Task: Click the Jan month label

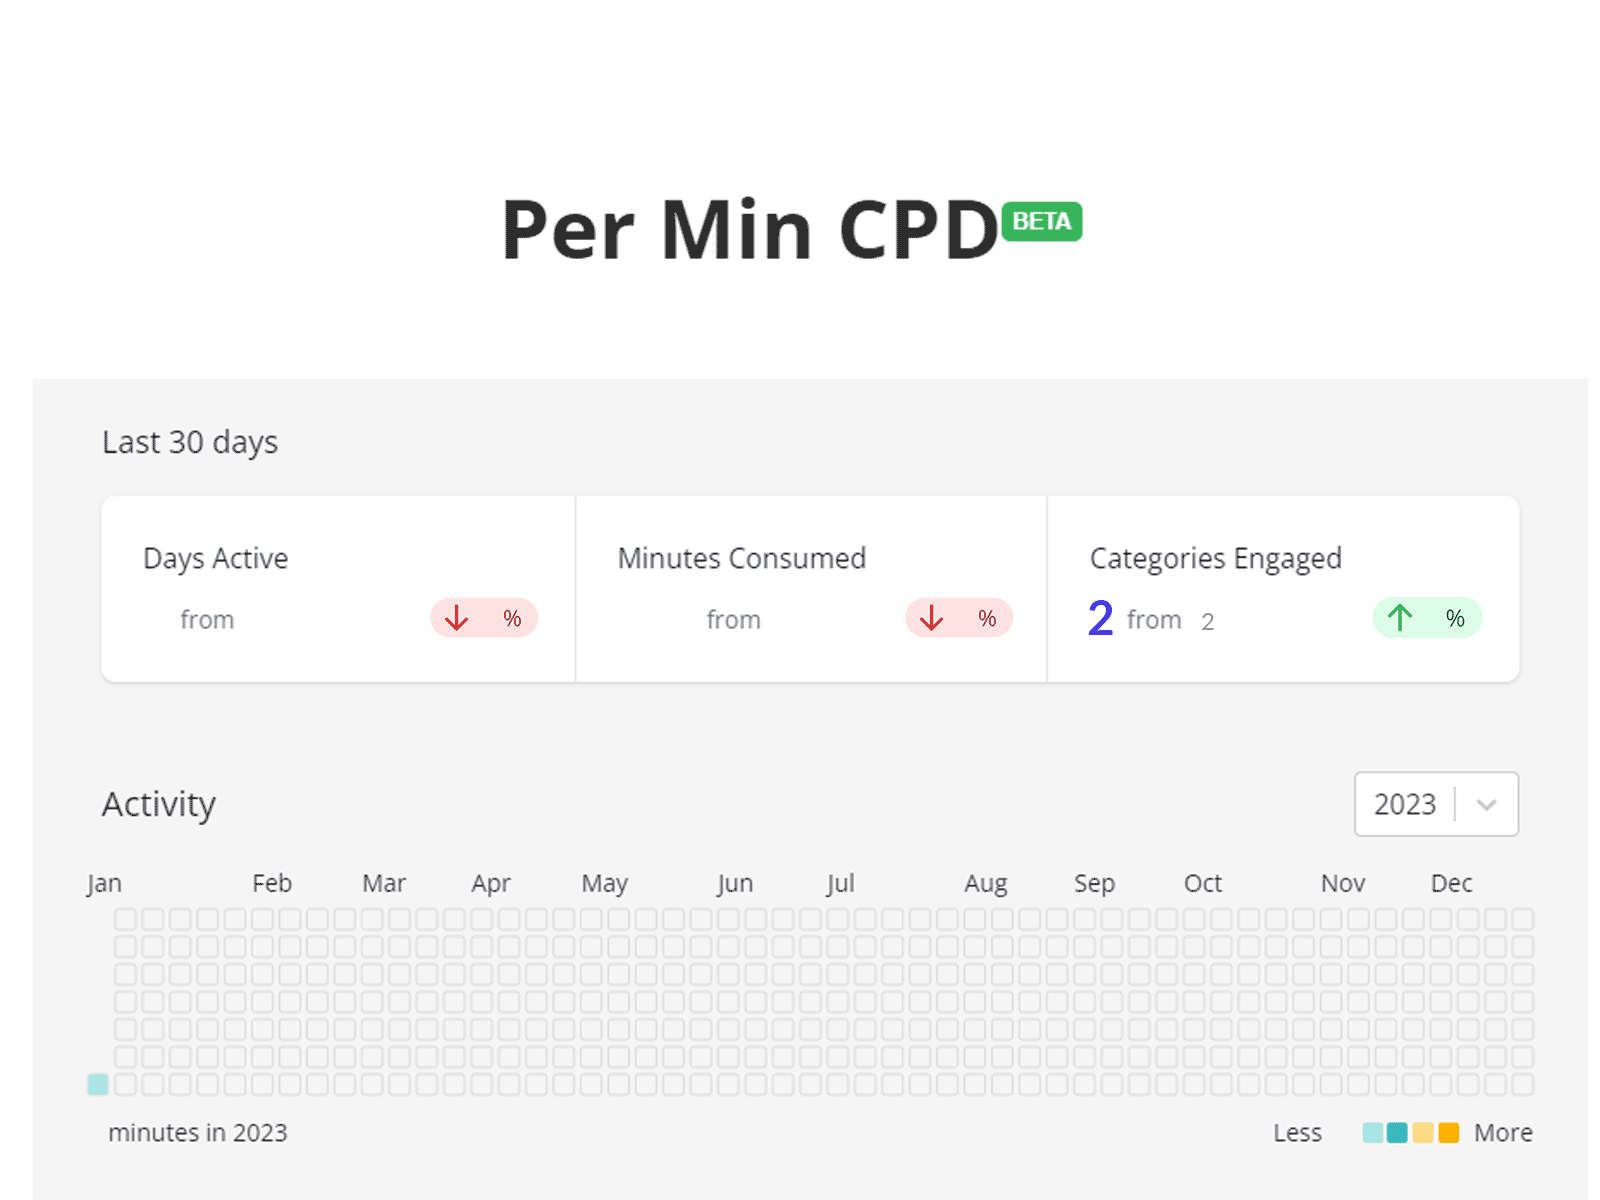Action: point(104,884)
